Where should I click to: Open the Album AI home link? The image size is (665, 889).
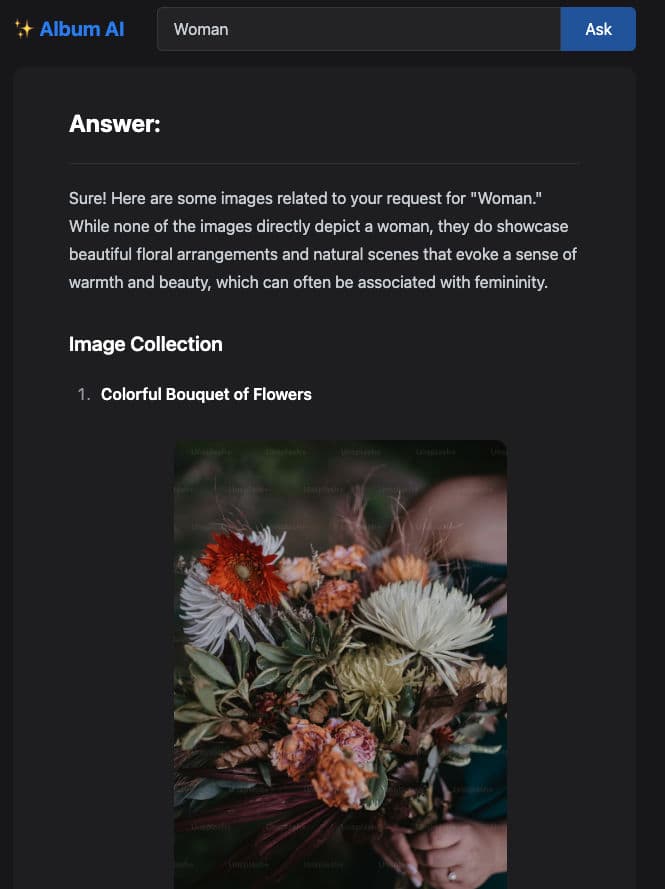[x=82, y=29]
